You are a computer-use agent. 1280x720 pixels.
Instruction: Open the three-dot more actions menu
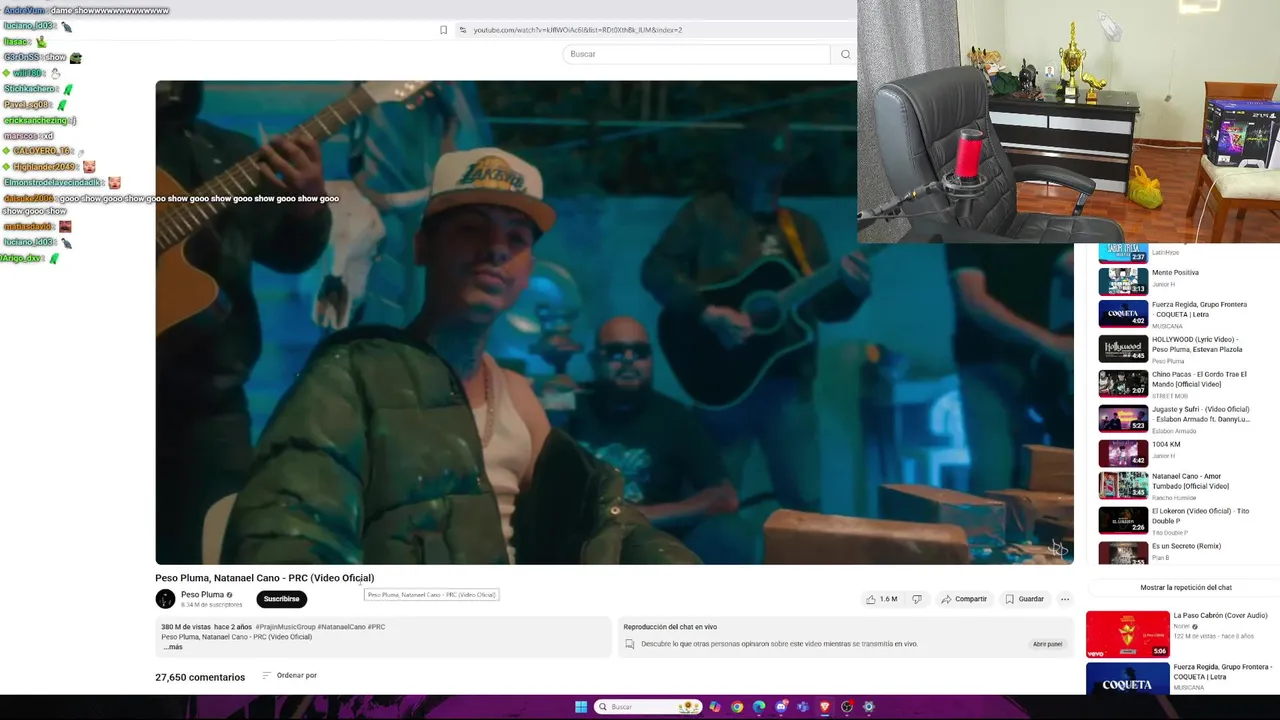tap(1064, 599)
